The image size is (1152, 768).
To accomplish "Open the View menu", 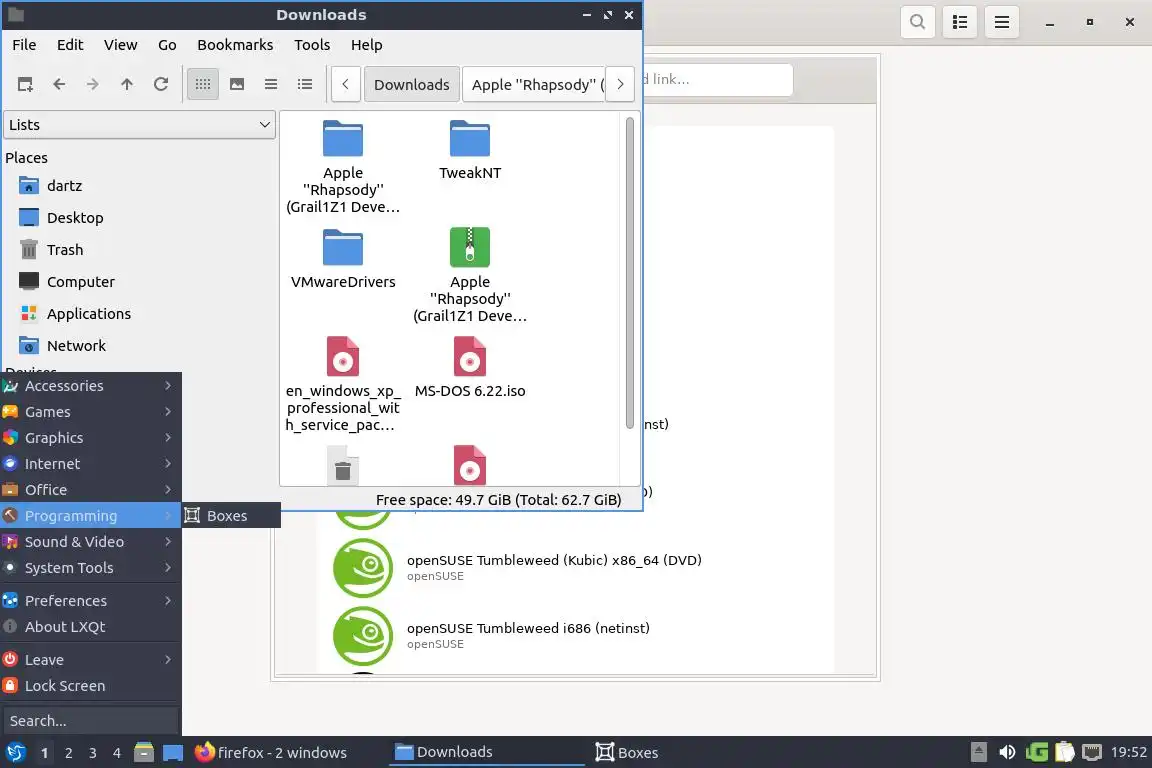I will (x=120, y=45).
